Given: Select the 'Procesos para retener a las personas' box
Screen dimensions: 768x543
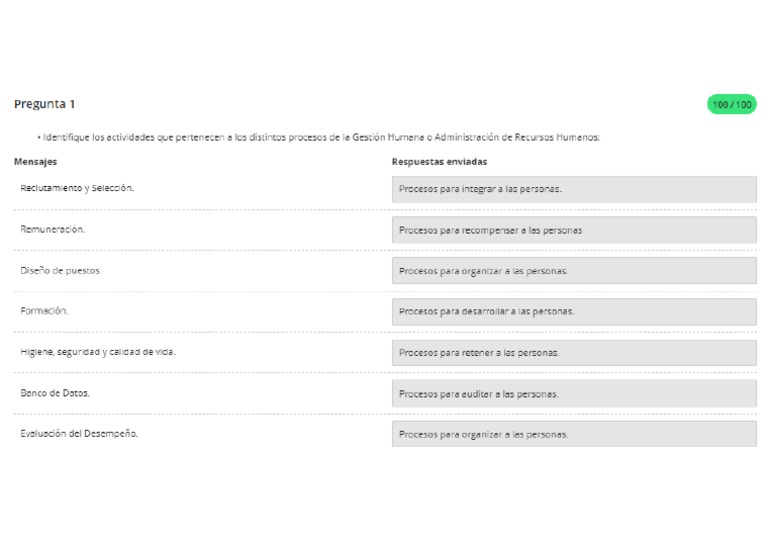Looking at the screenshot, I should point(574,353).
